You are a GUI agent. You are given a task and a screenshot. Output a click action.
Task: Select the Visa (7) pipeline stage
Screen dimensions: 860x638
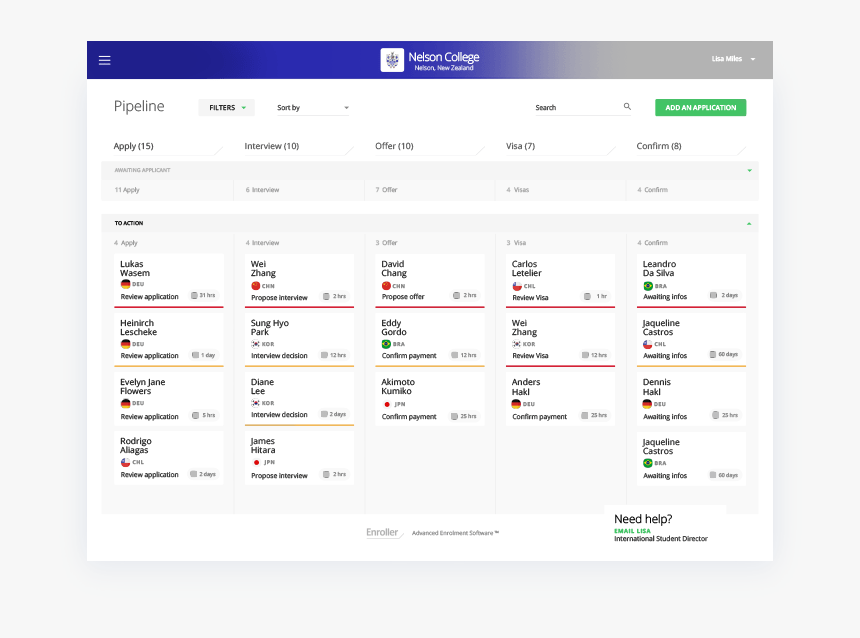[x=520, y=146]
